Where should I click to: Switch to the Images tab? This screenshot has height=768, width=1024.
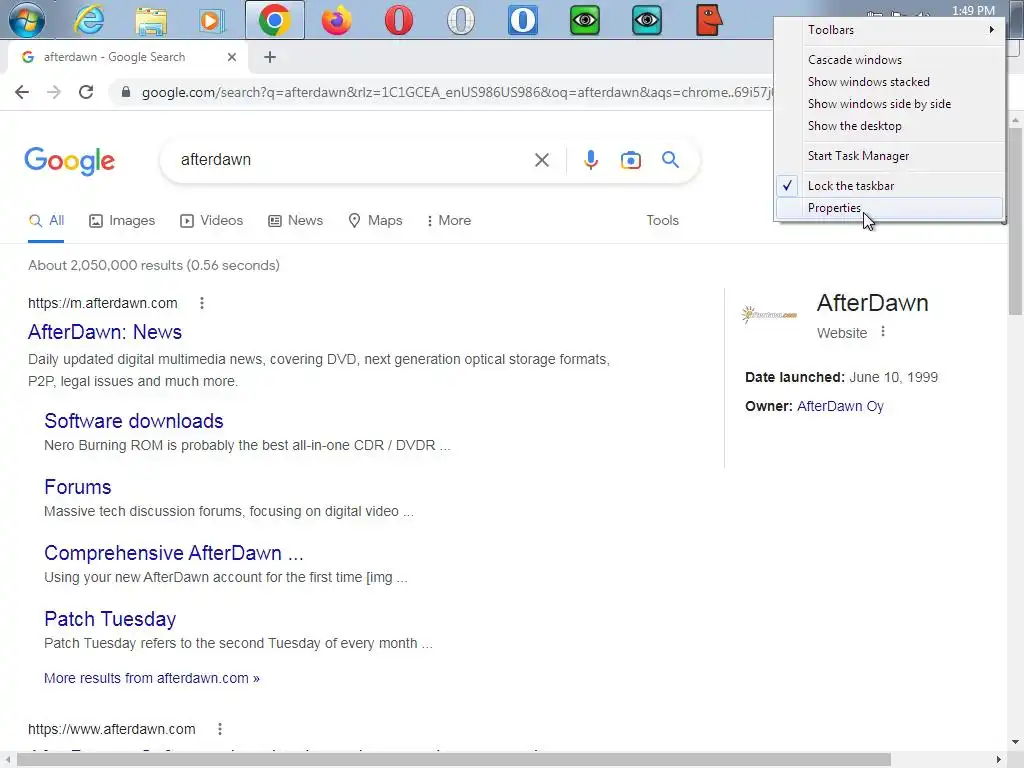tap(122, 221)
